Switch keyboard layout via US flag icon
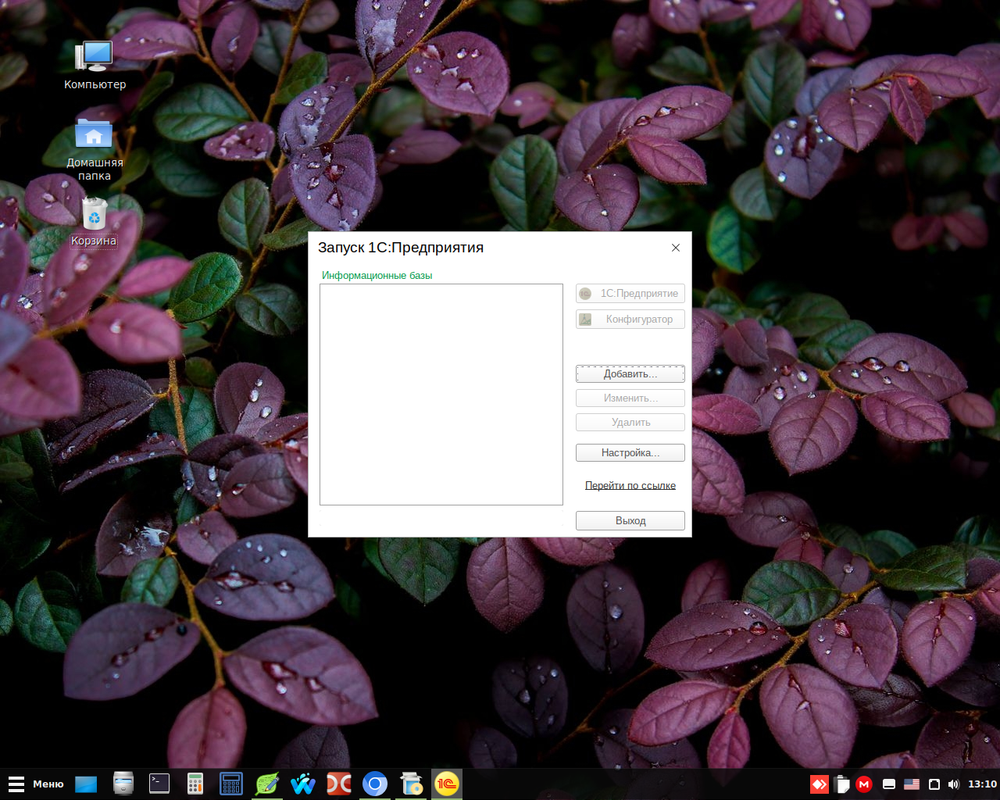The image size is (1000, 800). [x=912, y=784]
